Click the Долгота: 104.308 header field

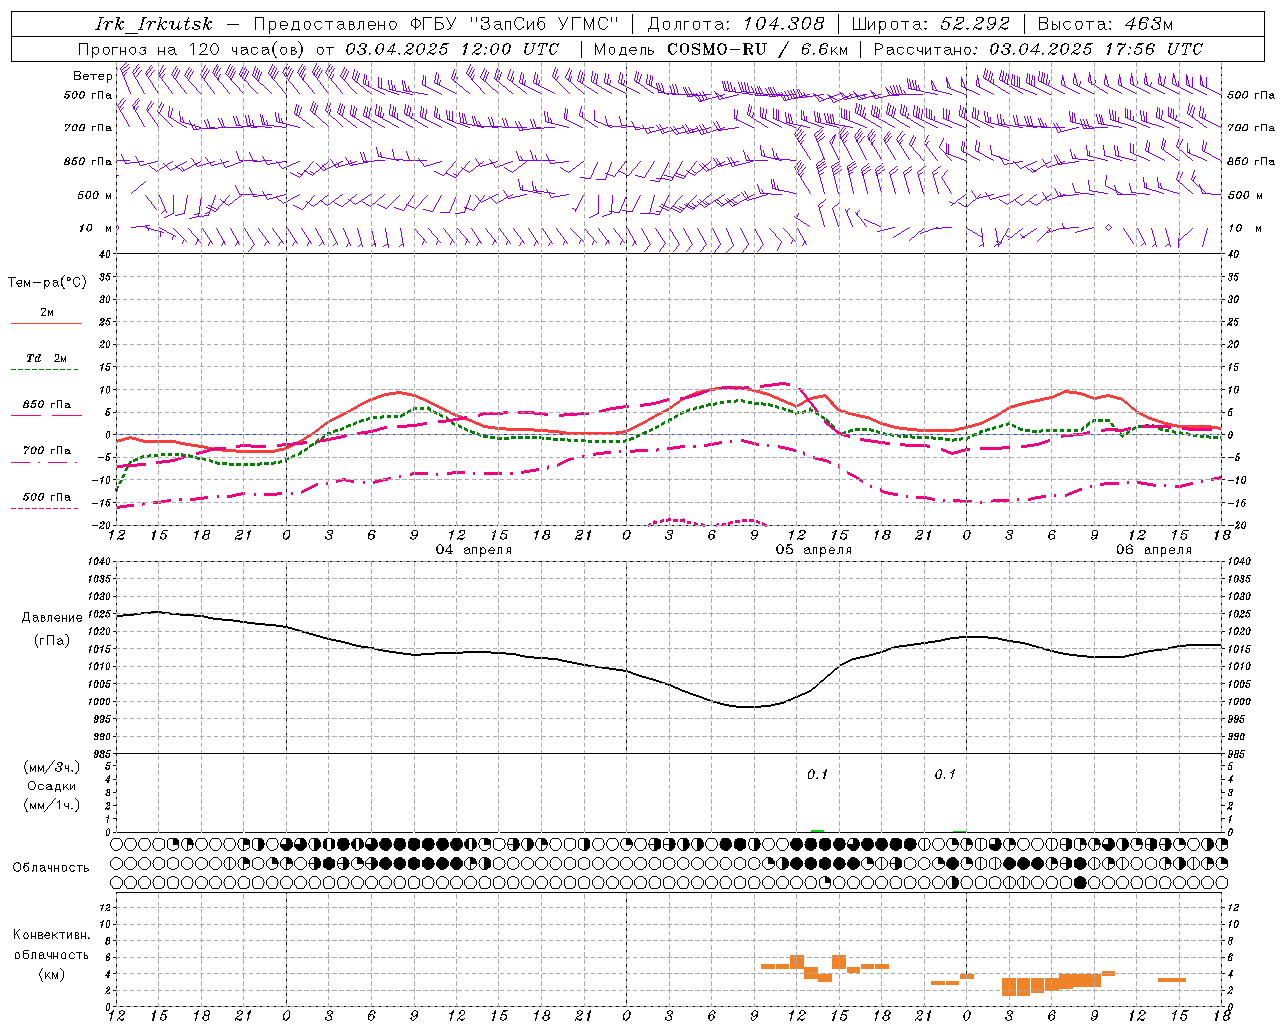coord(736,24)
